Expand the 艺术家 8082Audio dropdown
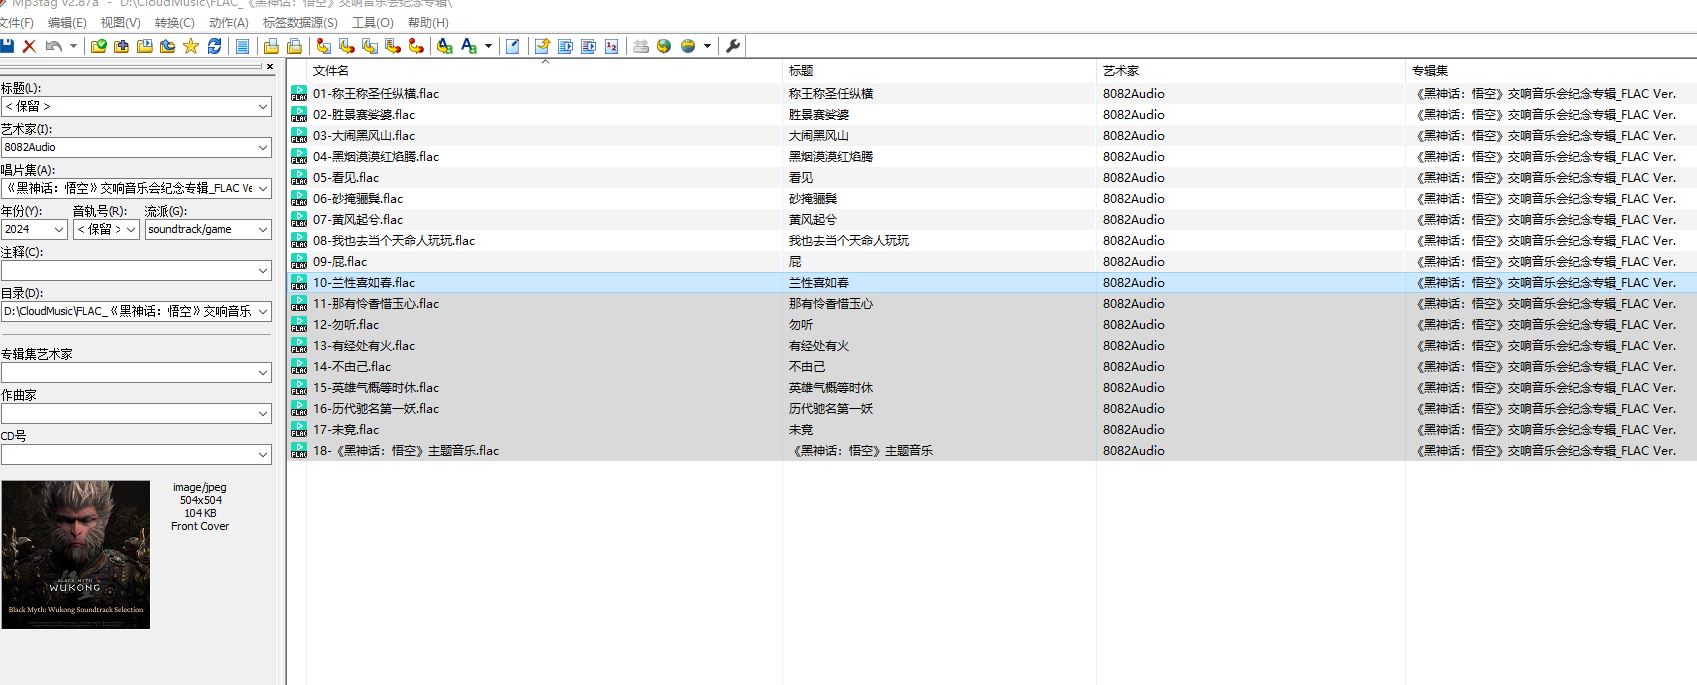 point(263,147)
